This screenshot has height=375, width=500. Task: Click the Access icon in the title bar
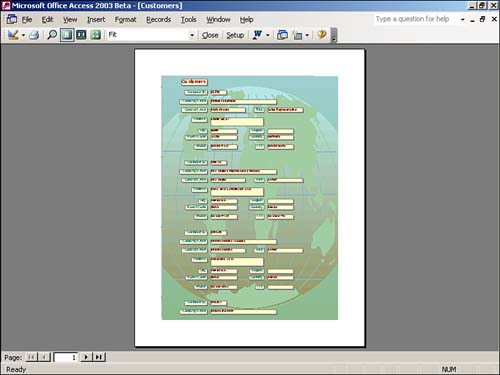click(6, 5)
